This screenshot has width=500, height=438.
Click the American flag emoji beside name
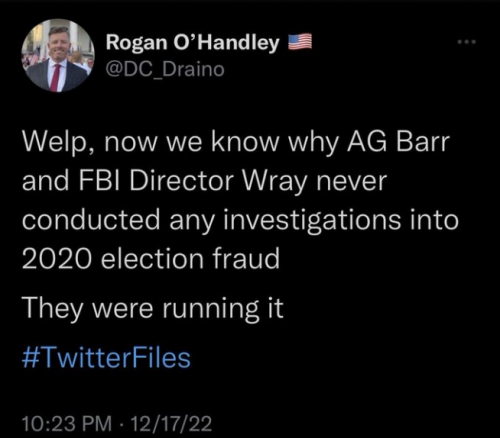pos(300,42)
